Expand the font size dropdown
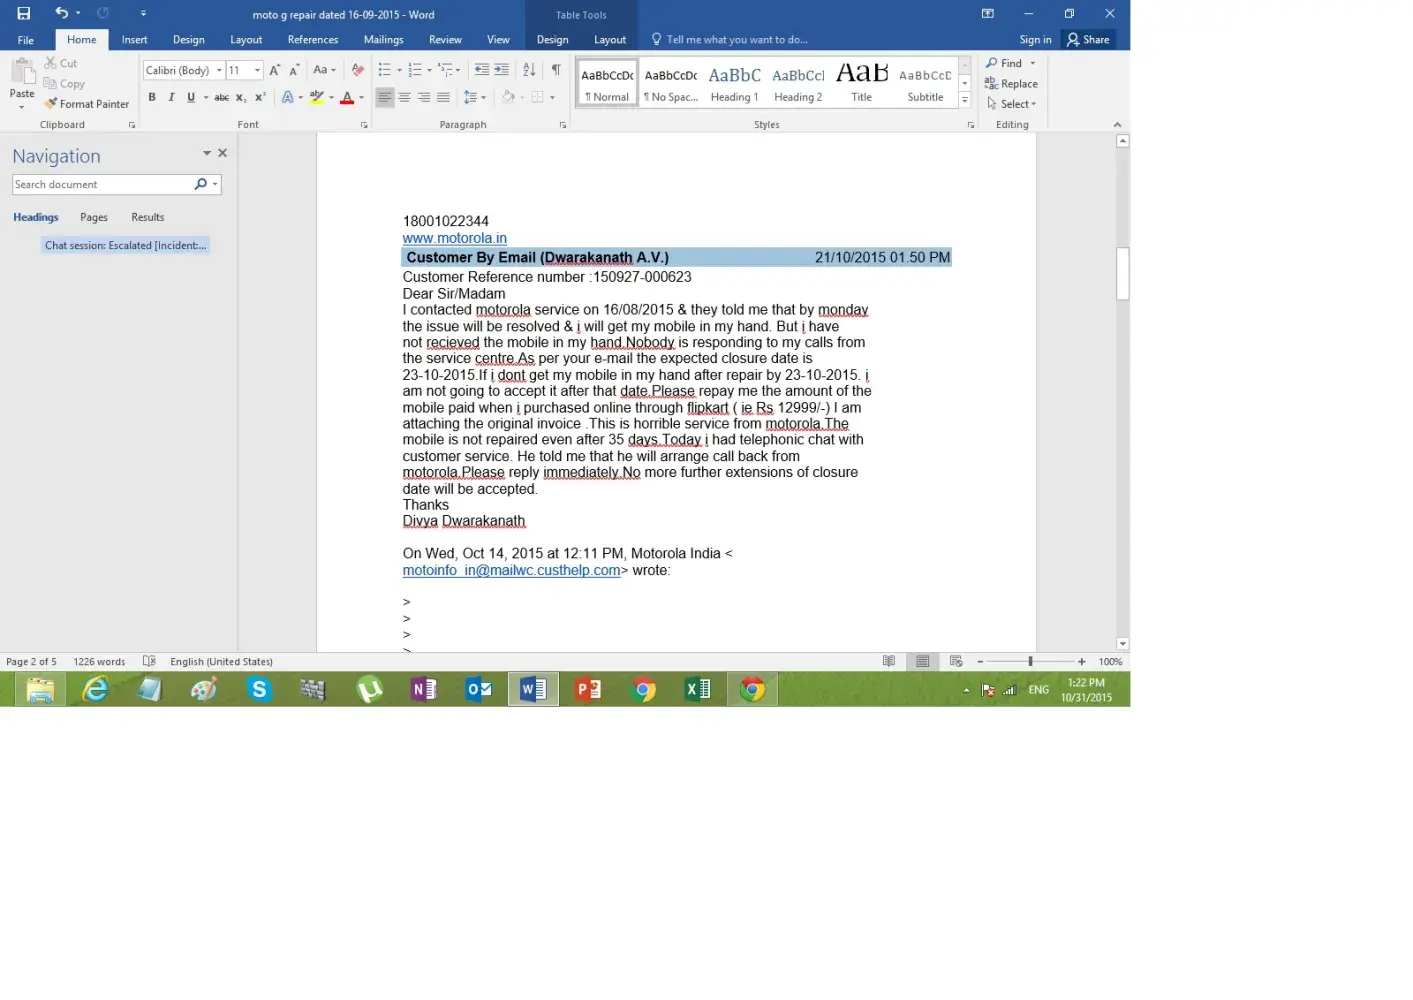 pos(257,71)
